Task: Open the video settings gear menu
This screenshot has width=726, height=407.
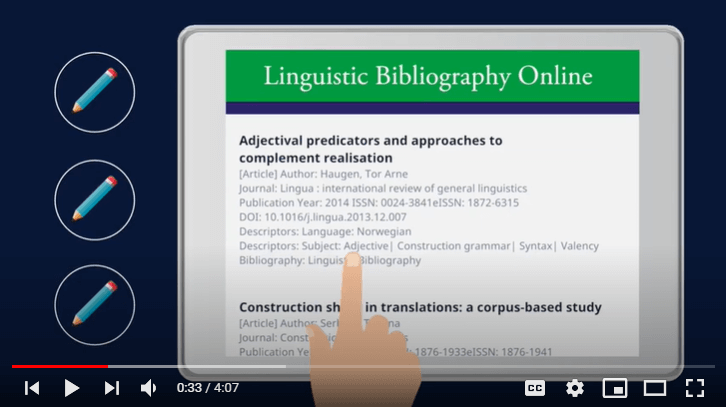Action: 575,388
